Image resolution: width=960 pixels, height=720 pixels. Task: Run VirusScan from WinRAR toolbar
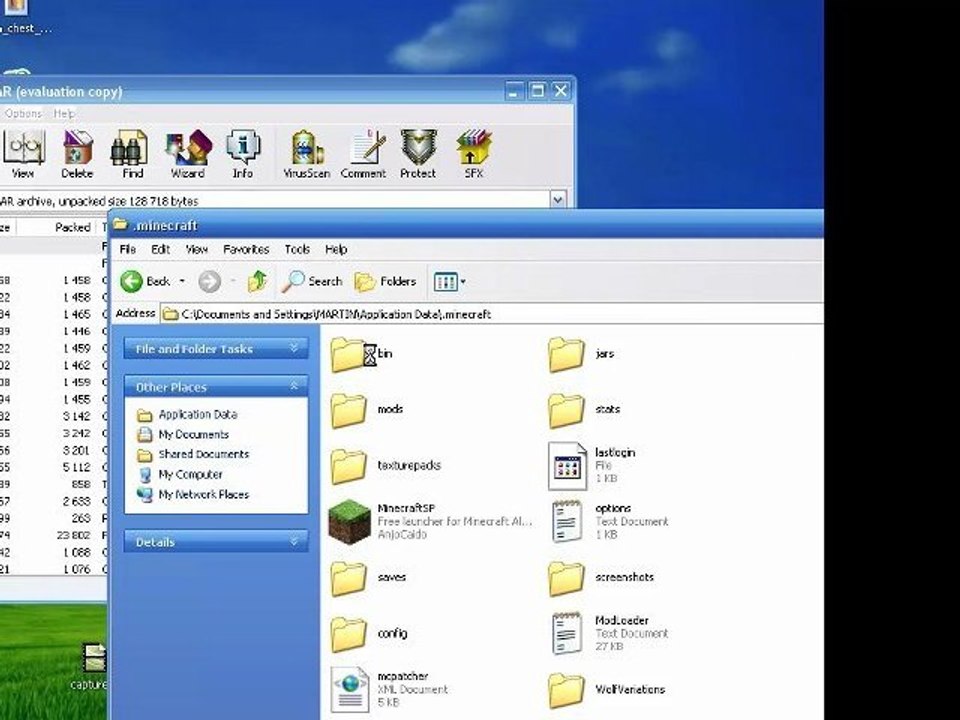tap(306, 154)
